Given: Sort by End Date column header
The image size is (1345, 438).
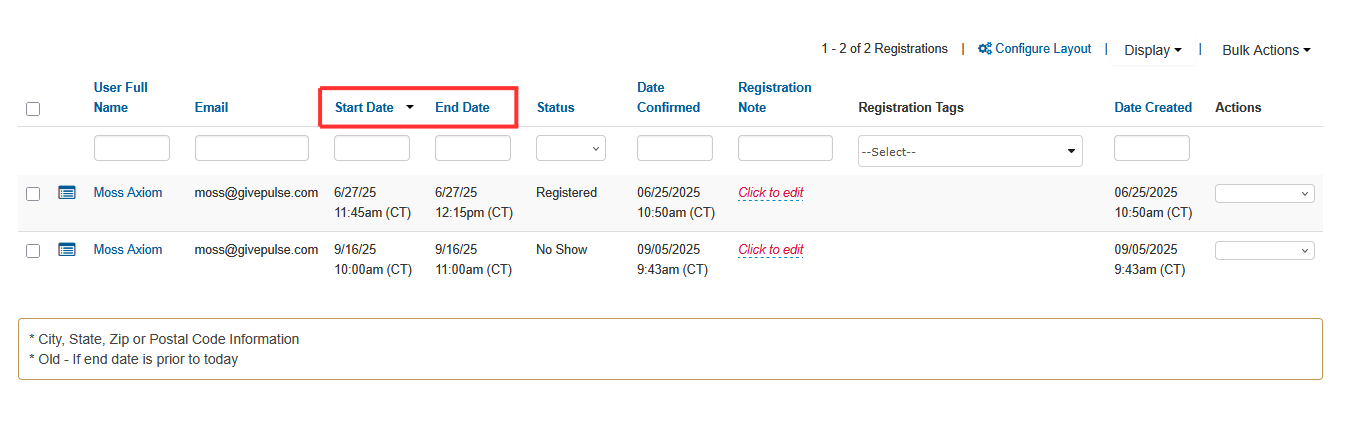Looking at the screenshot, I should (462, 107).
